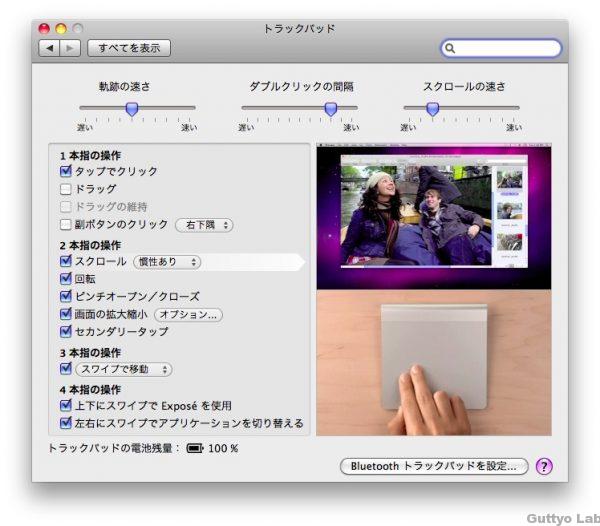Click the battery level icon
600x526 pixels.
[x=194, y=448]
